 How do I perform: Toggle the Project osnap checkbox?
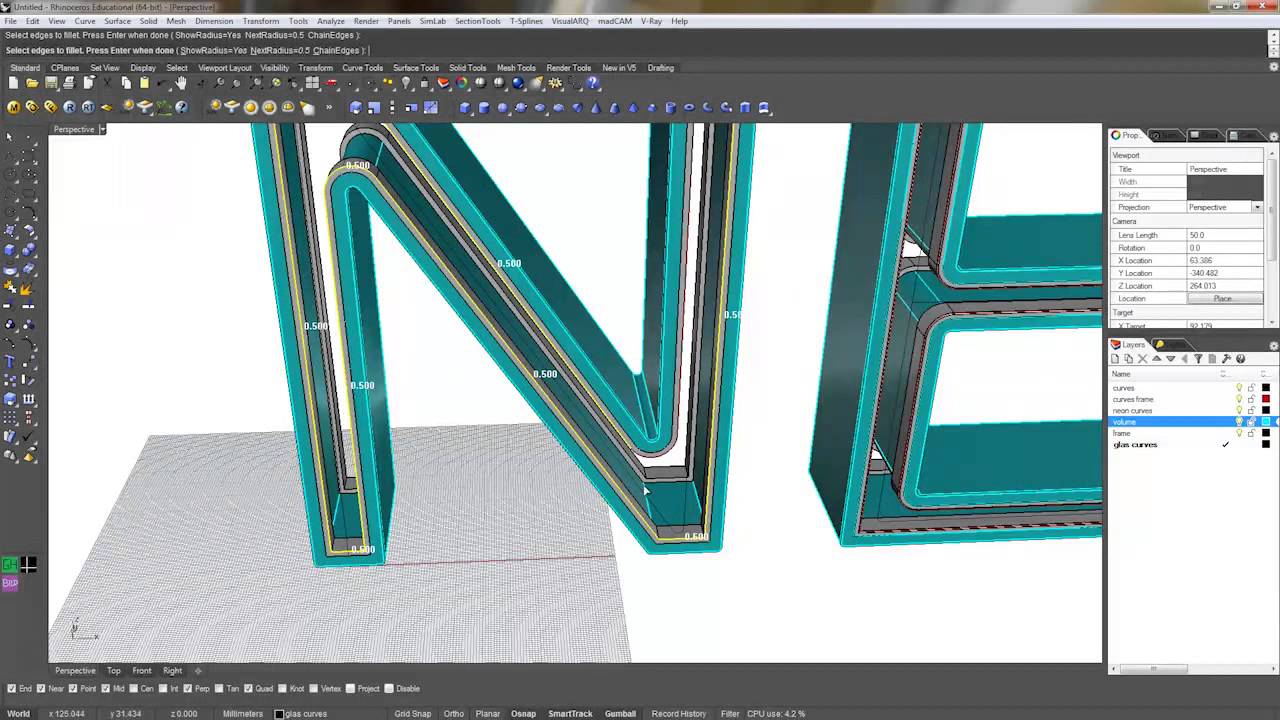point(349,688)
